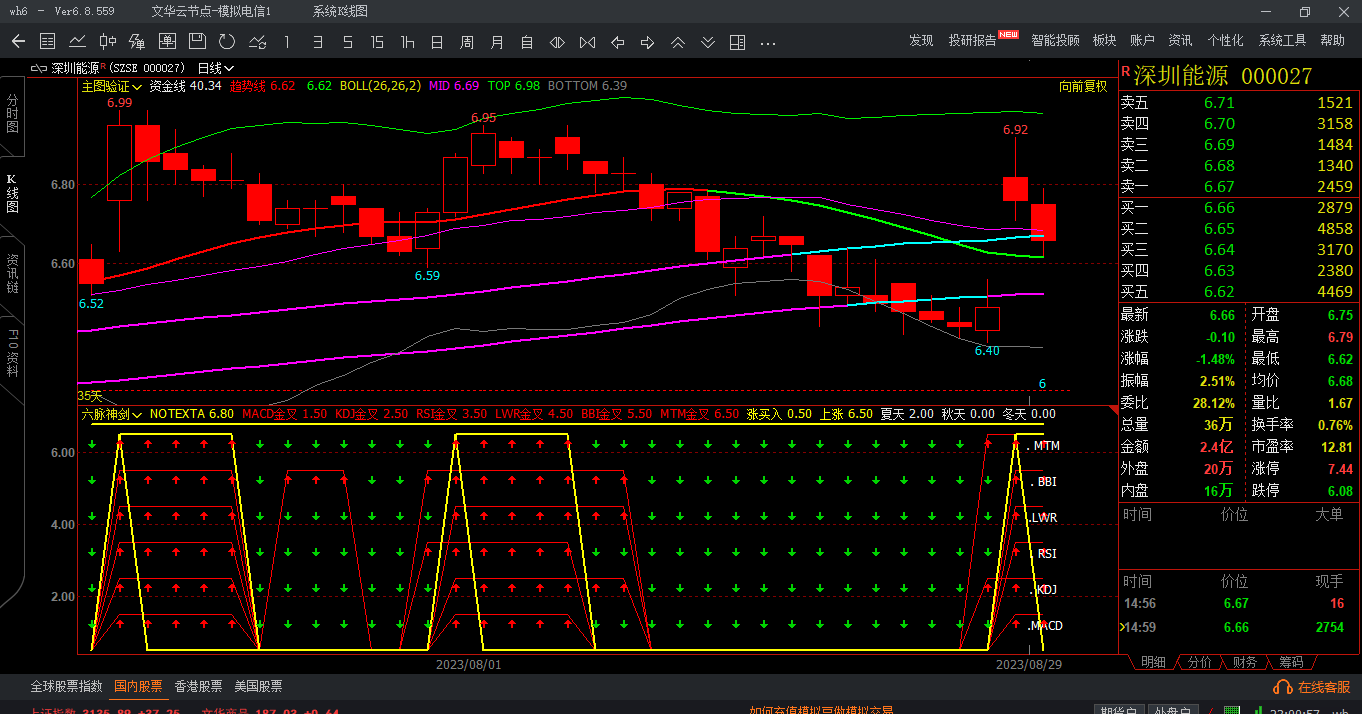Viewport: 1362px width, 714px height.
Task: Click the 2023/08/29 date marker on timeline
Action: click(1028, 664)
